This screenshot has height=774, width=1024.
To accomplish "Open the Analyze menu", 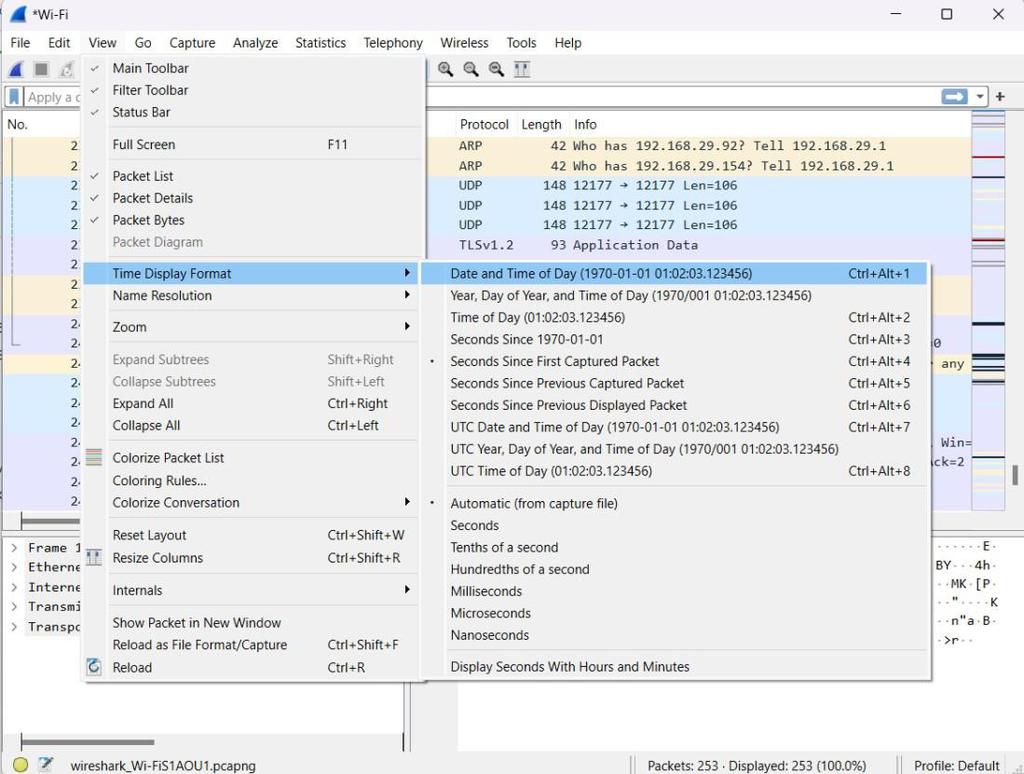I will 255,43.
